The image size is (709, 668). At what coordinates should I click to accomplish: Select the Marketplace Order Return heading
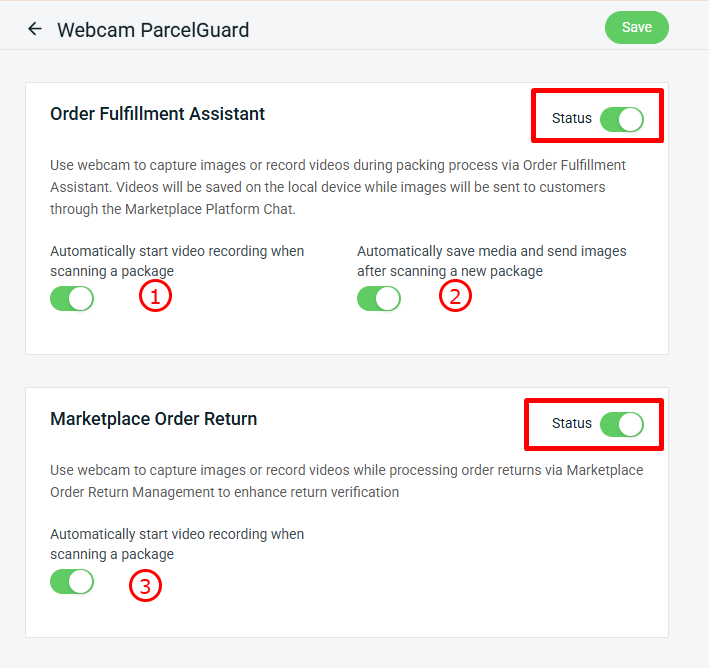tap(153, 419)
